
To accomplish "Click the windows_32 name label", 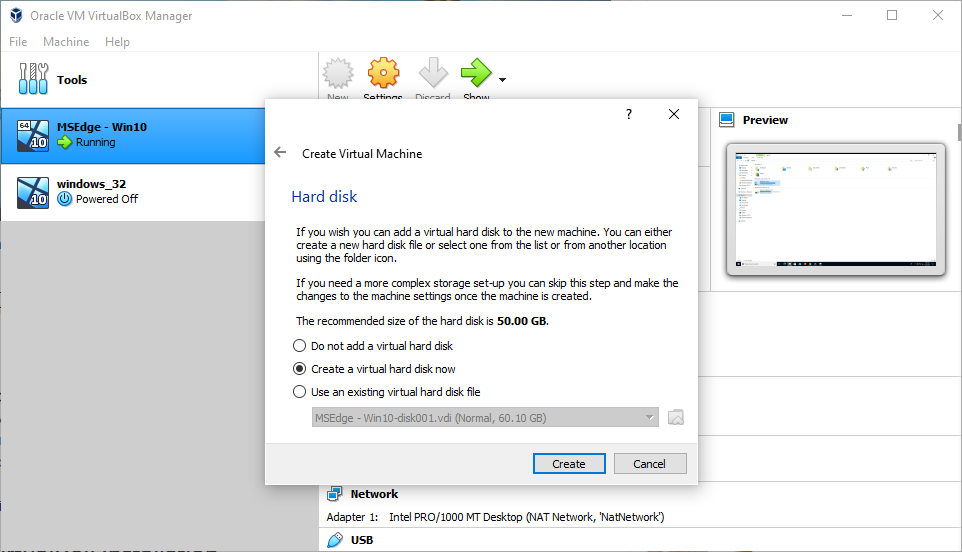I will (91, 184).
